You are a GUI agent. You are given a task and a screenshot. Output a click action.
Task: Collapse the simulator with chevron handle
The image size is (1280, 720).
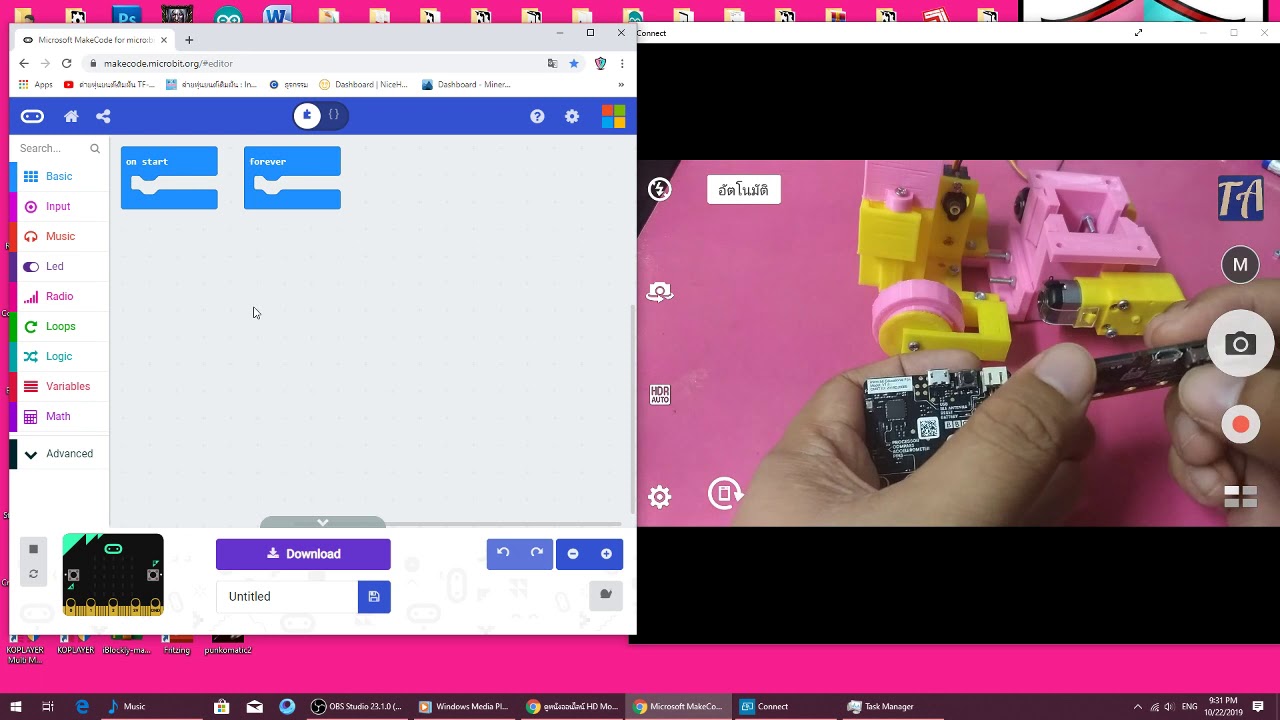point(322,522)
